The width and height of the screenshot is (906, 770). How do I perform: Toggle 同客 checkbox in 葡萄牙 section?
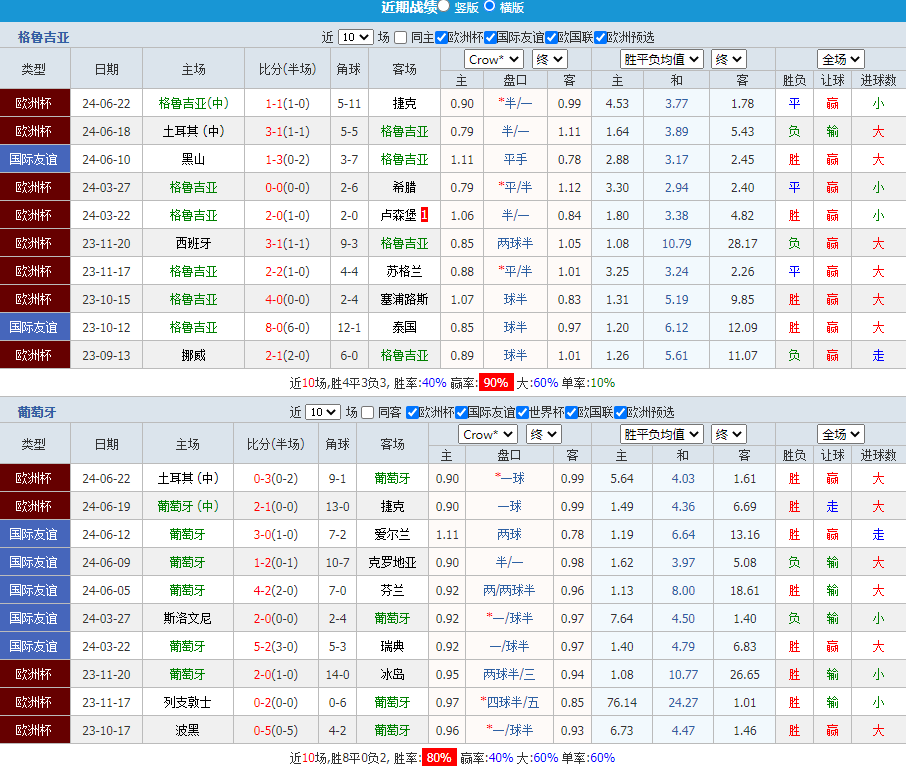point(369,412)
